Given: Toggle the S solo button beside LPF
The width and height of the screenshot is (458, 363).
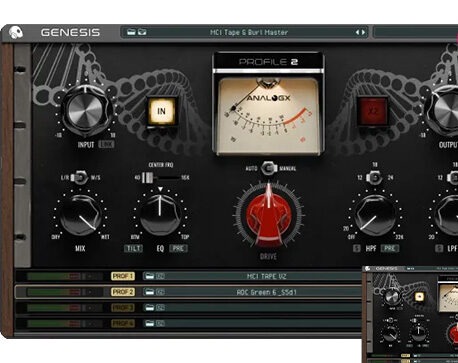Looking at the screenshot, I should click(439, 248).
